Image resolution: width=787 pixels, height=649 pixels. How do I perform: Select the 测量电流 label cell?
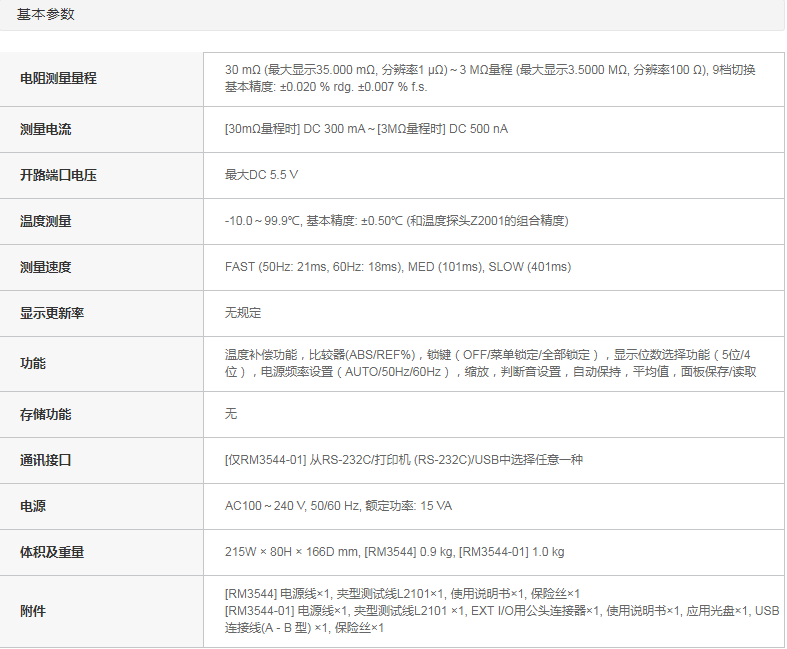point(46,129)
